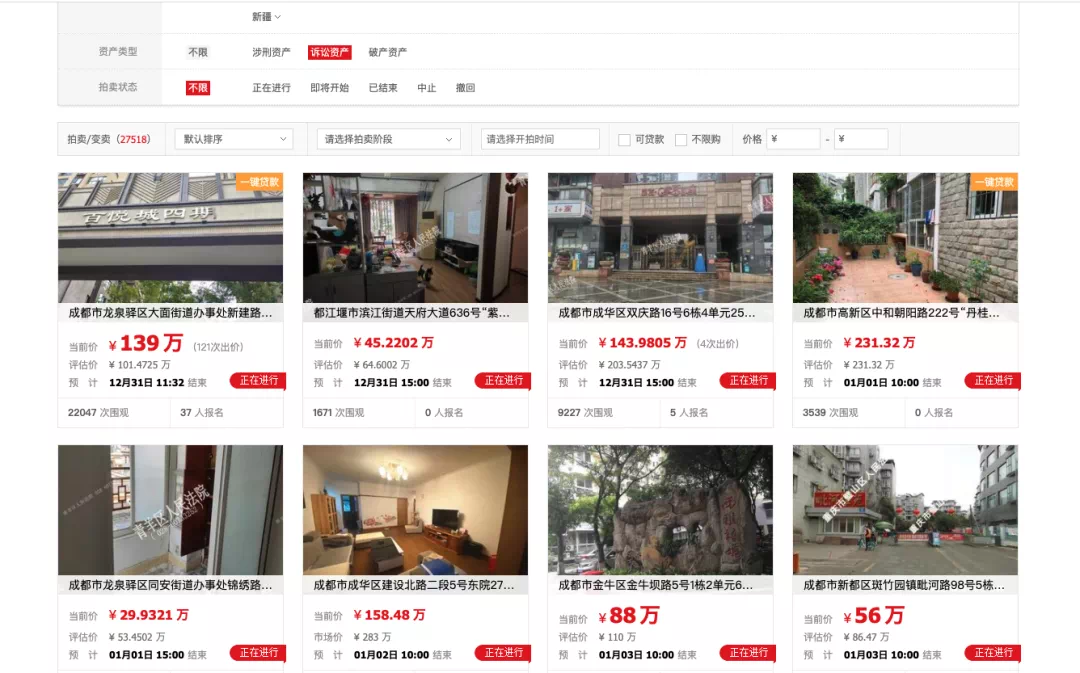Open listing title 成都市金牛区金牛坝路5号
Screen dimensions: 1080x673
coord(655,585)
